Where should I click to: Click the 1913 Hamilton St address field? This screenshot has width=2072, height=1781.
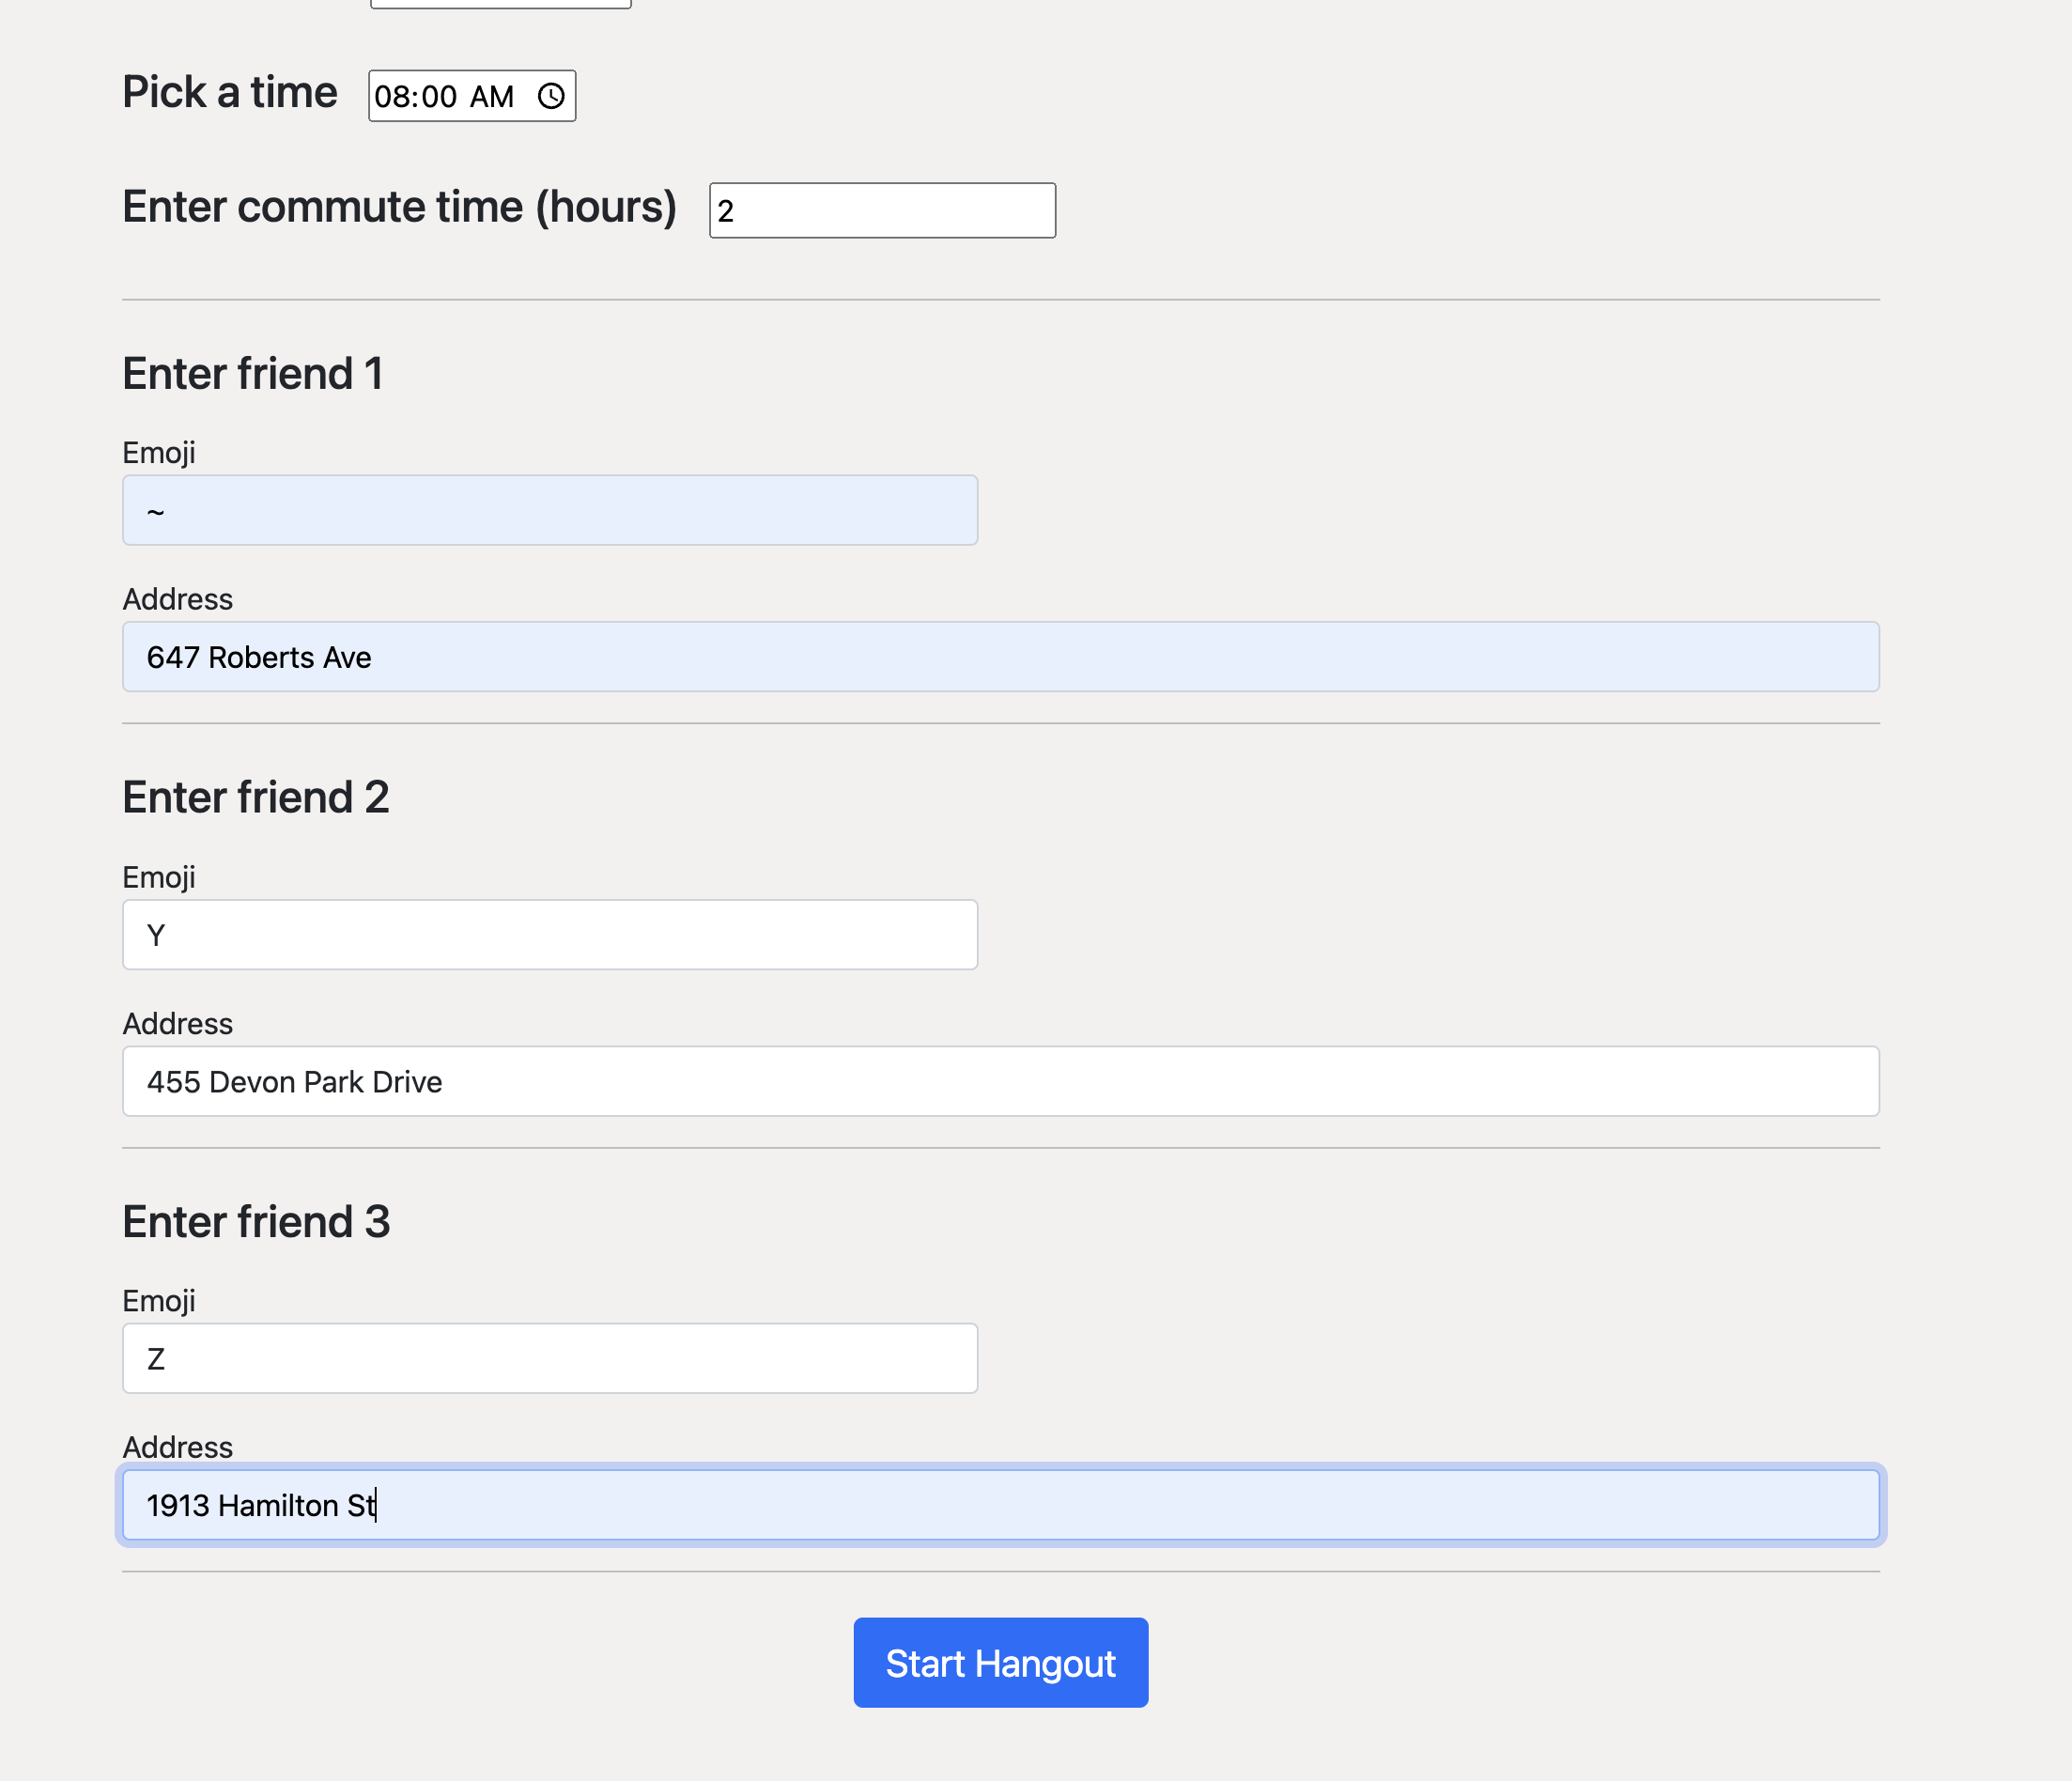pos(1000,1505)
